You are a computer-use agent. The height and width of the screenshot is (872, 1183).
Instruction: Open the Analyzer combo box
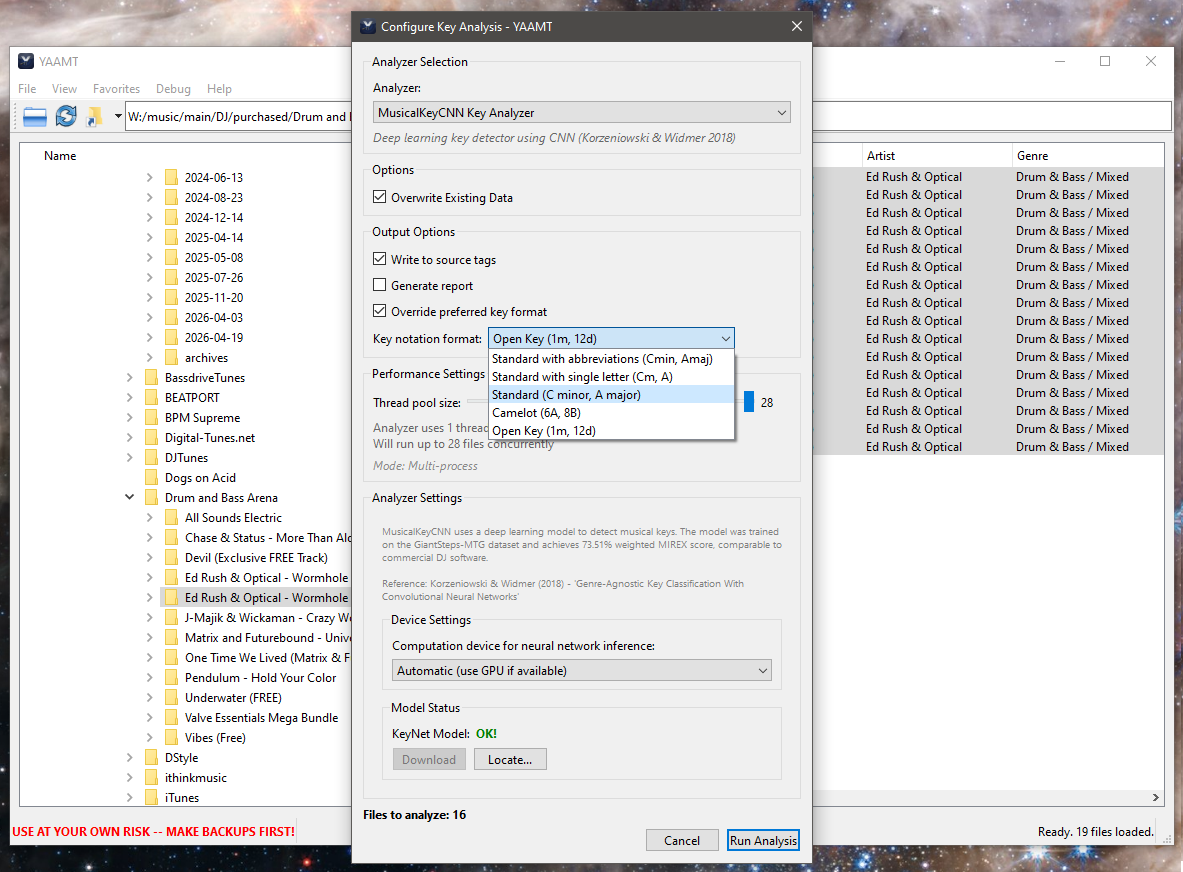point(582,112)
